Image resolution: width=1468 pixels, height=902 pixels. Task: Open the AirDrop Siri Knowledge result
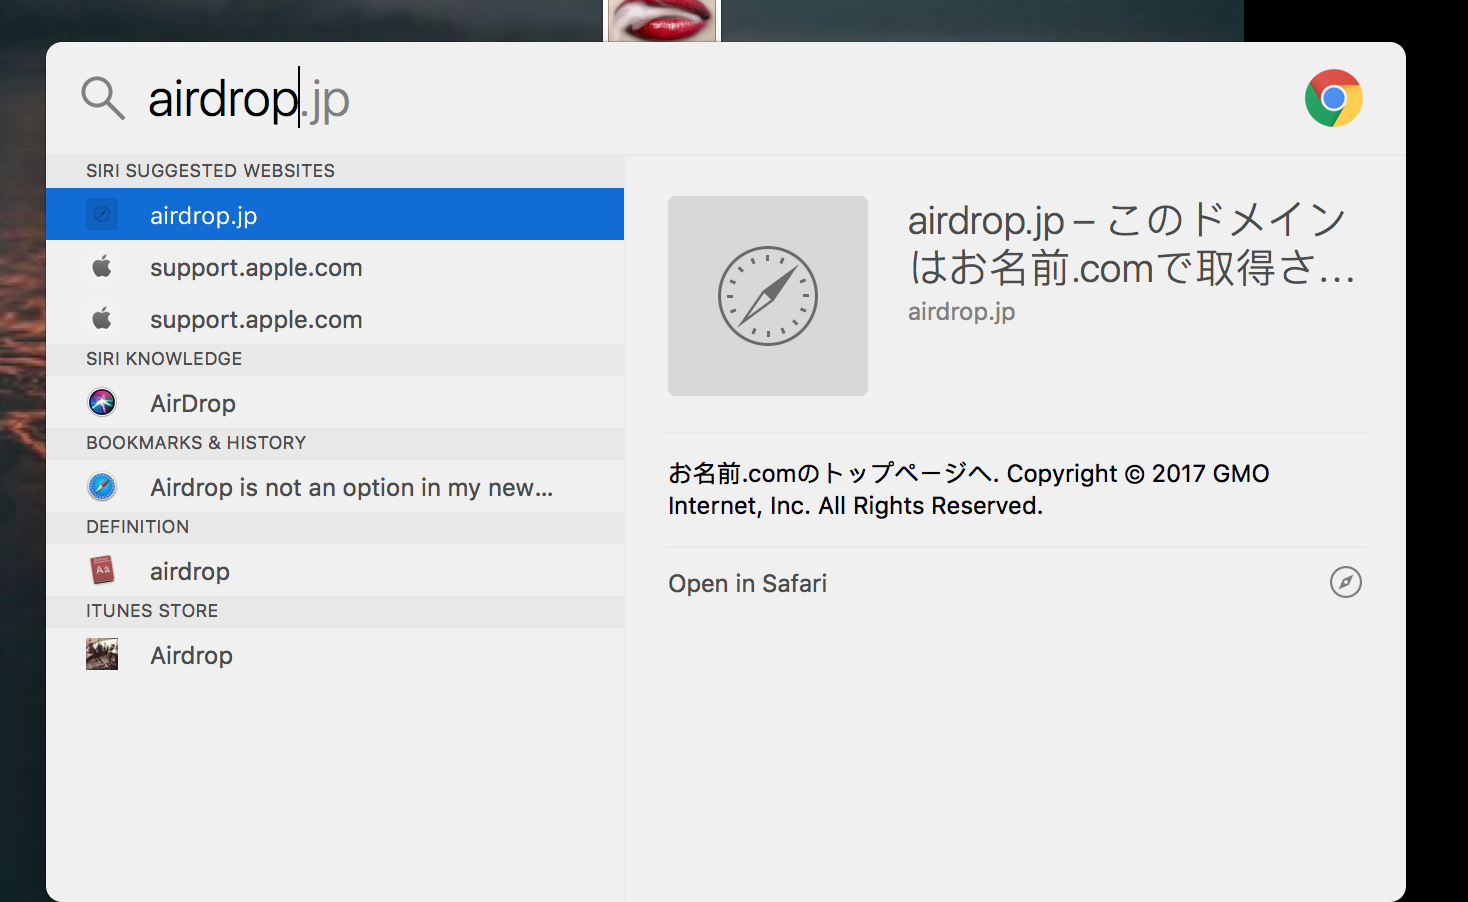pos(335,402)
